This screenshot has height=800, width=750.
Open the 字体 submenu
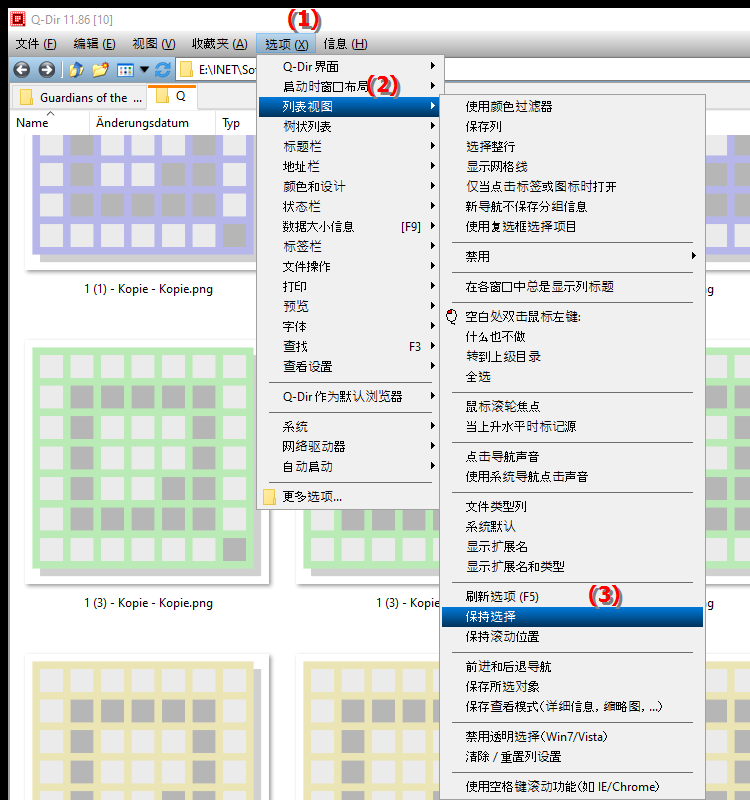pyautogui.click(x=349, y=326)
